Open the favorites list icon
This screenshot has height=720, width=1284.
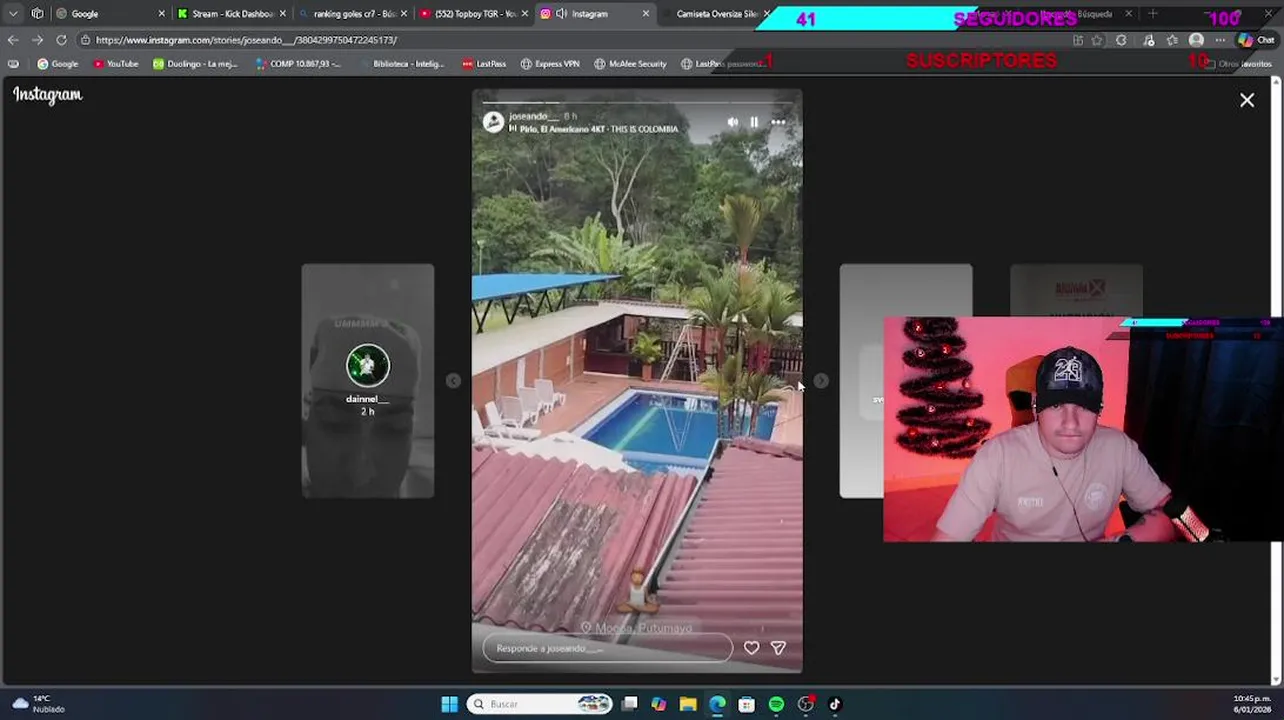(1171, 40)
